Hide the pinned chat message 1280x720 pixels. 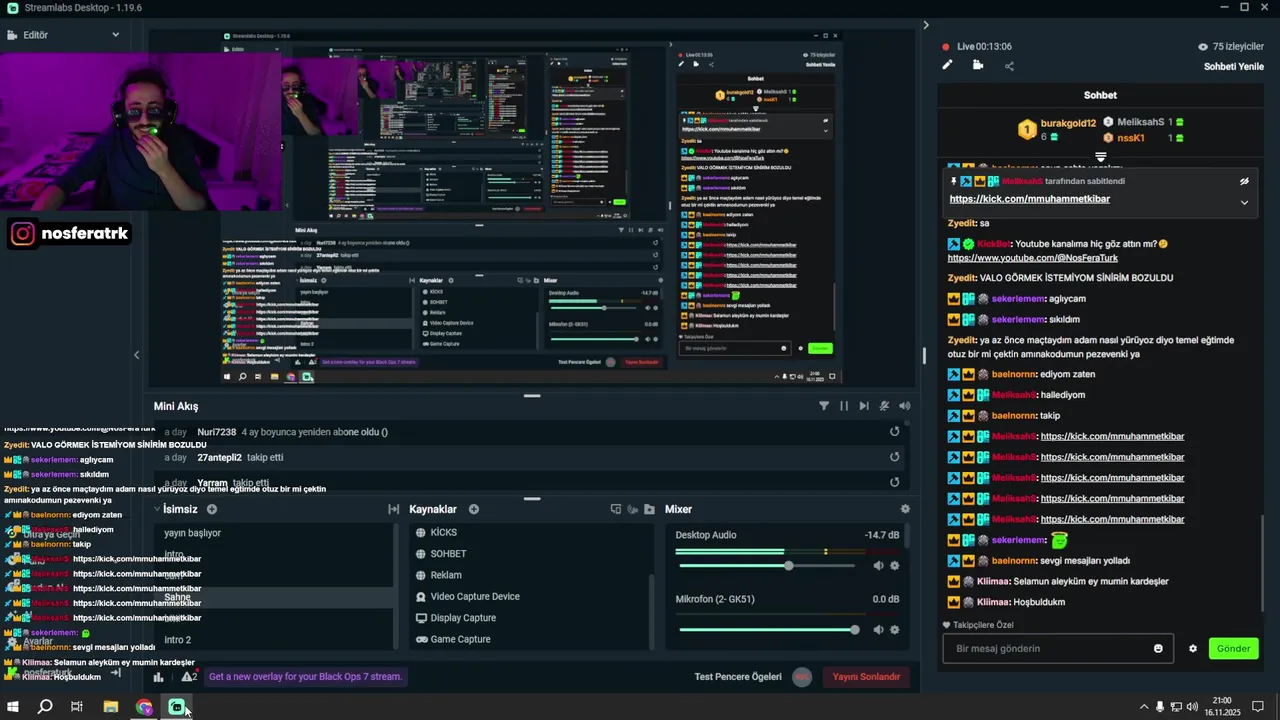pos(1244,182)
